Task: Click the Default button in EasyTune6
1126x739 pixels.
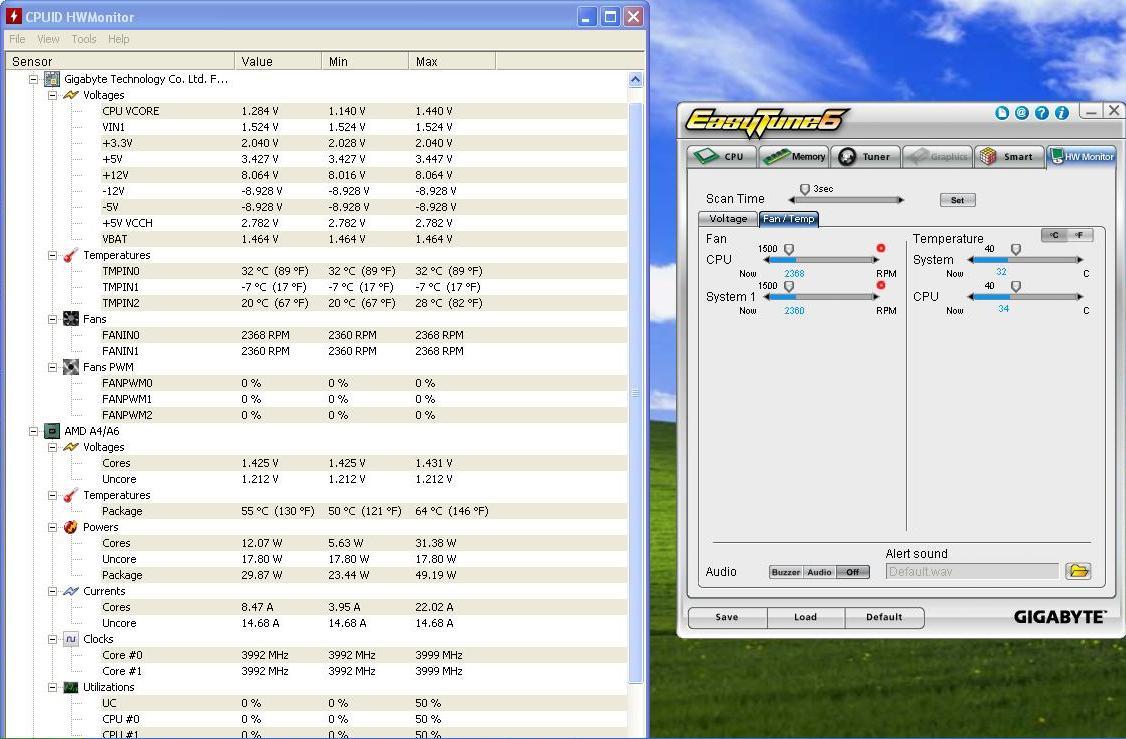Action: (x=884, y=617)
